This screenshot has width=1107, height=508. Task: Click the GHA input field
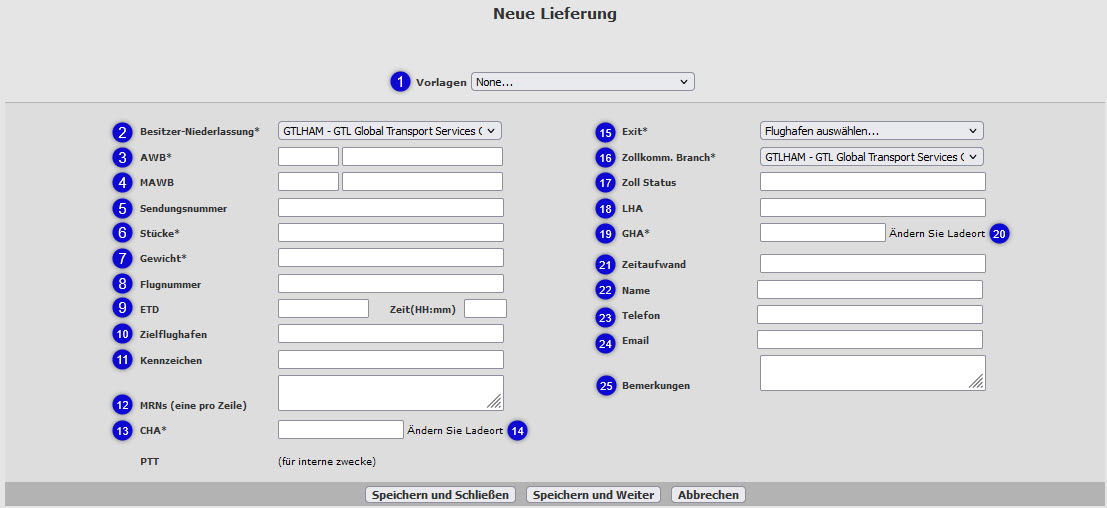(x=822, y=233)
